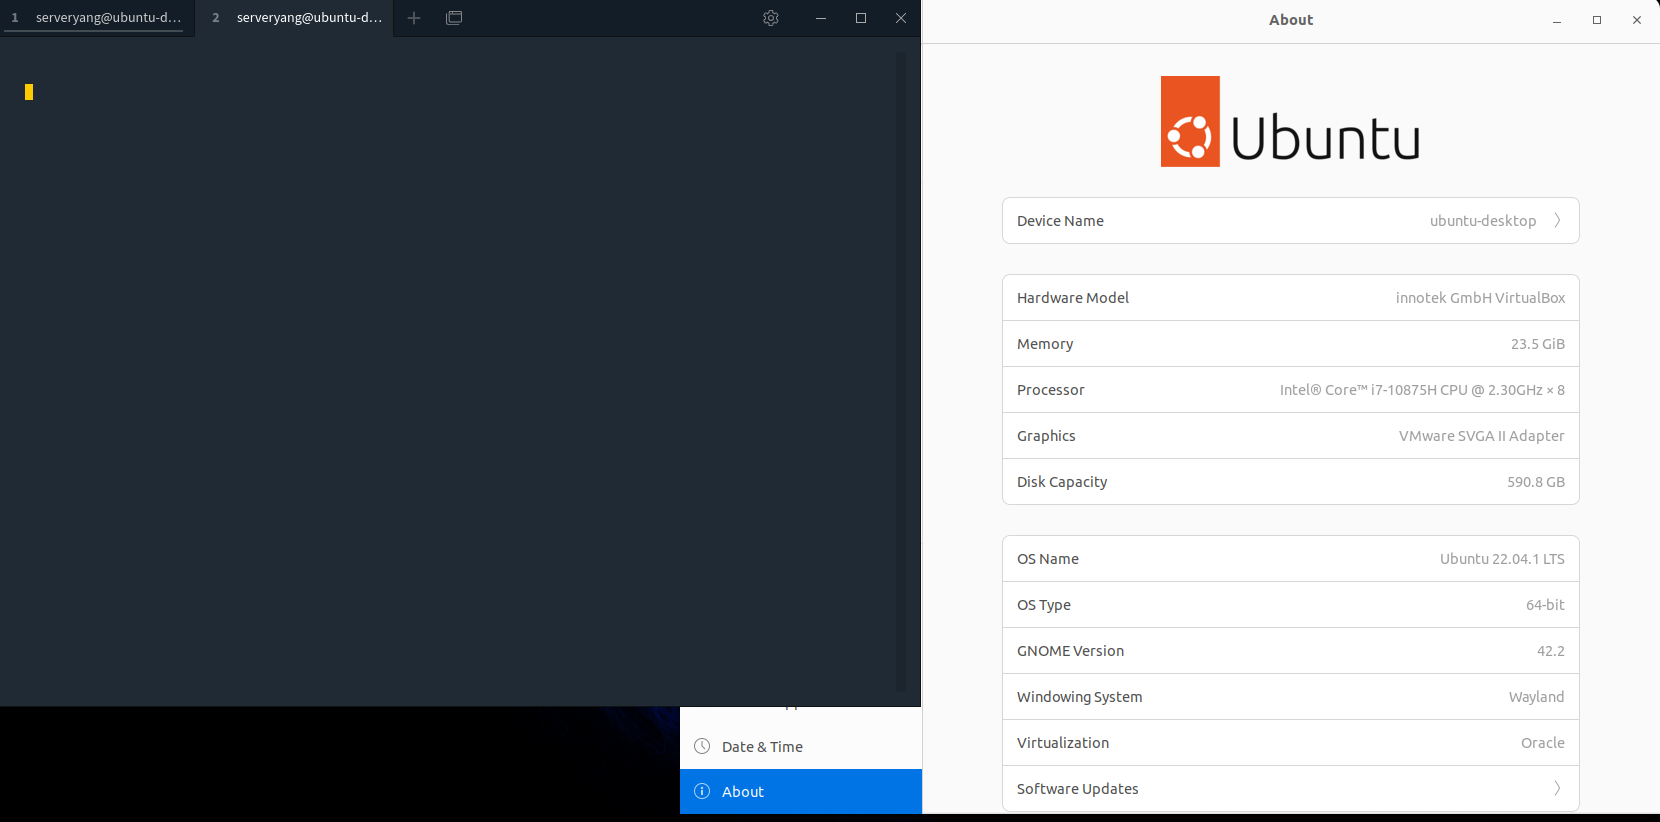
Task: Click the OS Name label
Action: tap(1048, 559)
